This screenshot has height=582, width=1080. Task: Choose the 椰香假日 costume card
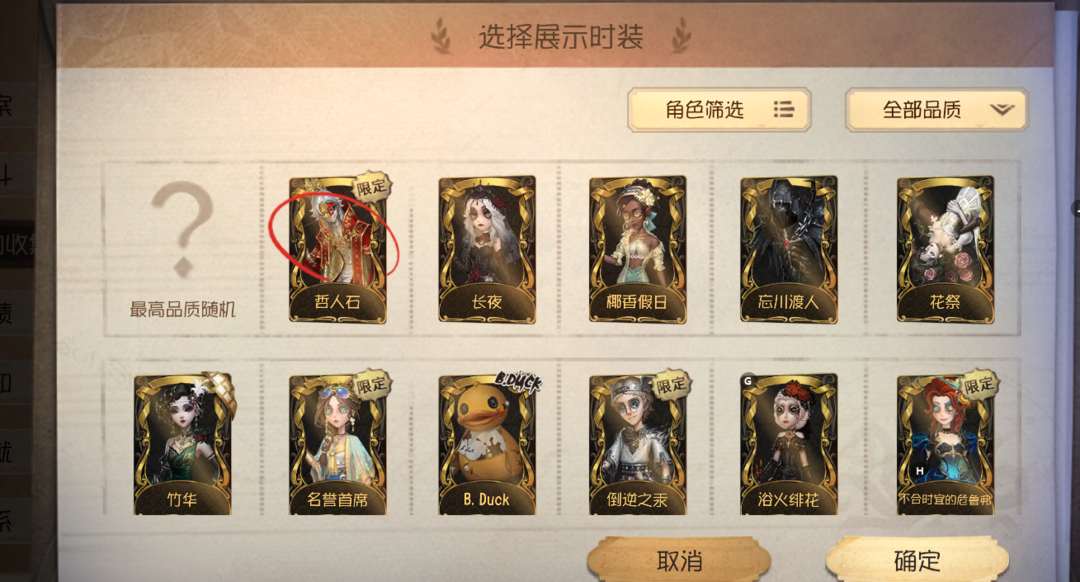pos(637,249)
